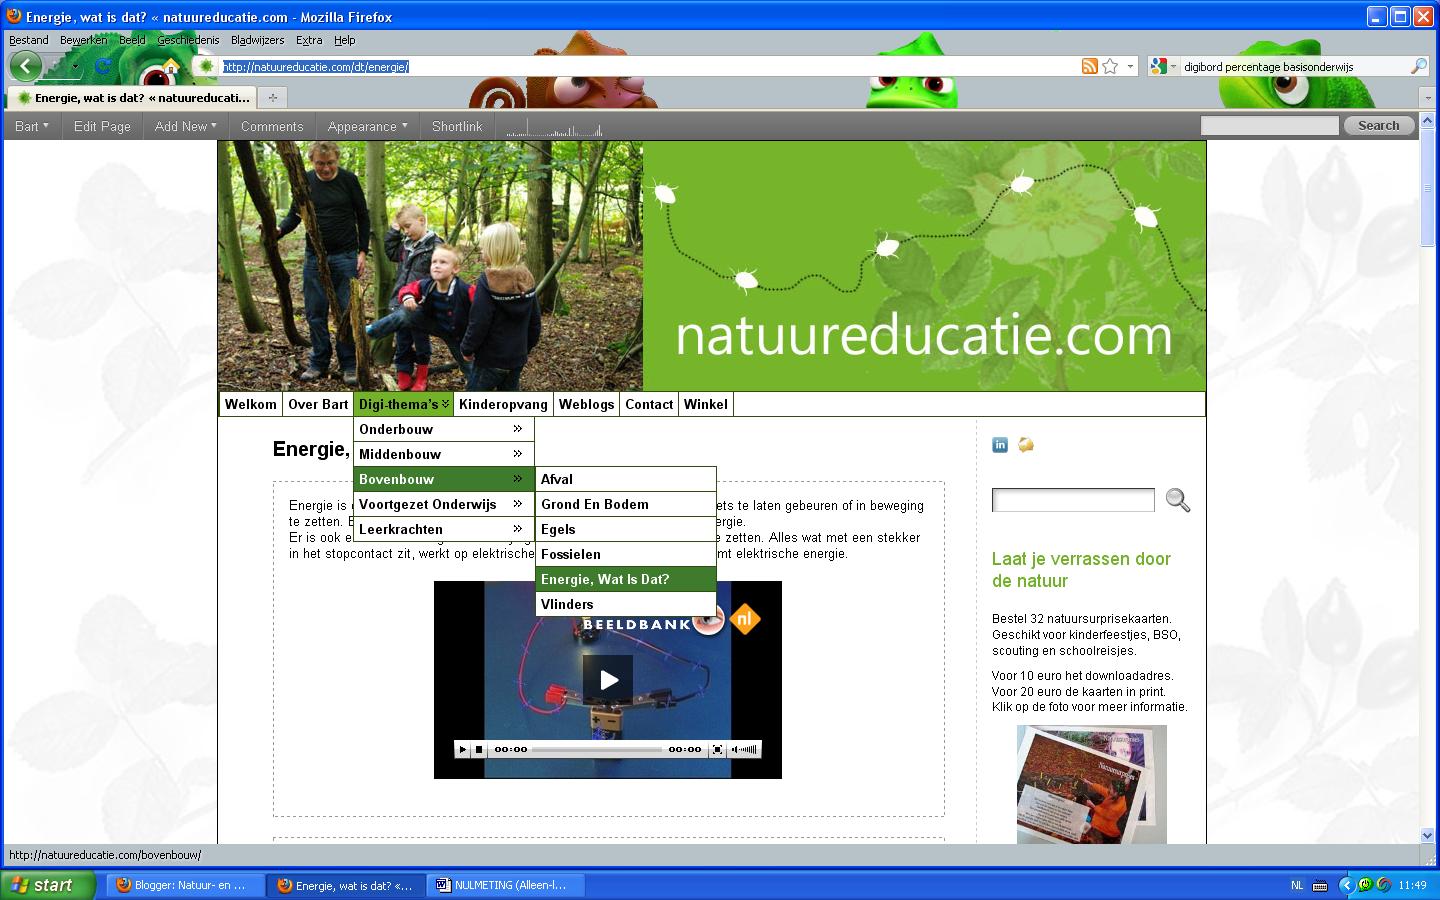Click Energie, Wat Is Dat? in submenu

(626, 579)
